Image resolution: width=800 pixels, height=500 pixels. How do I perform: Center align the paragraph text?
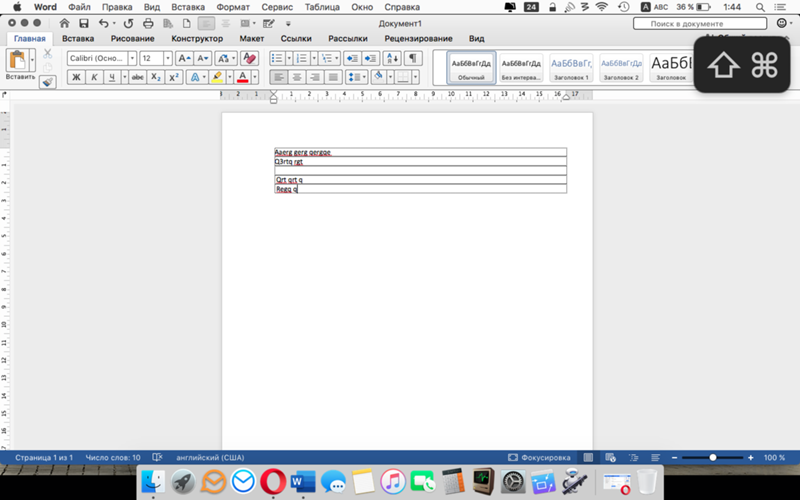[x=297, y=77]
